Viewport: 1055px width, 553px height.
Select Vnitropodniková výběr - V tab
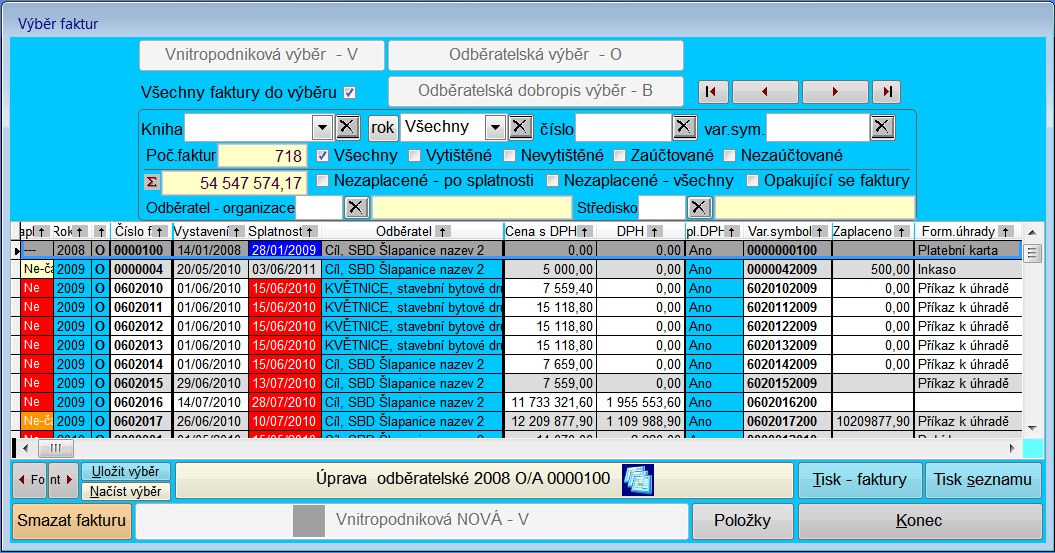[x=262, y=56]
